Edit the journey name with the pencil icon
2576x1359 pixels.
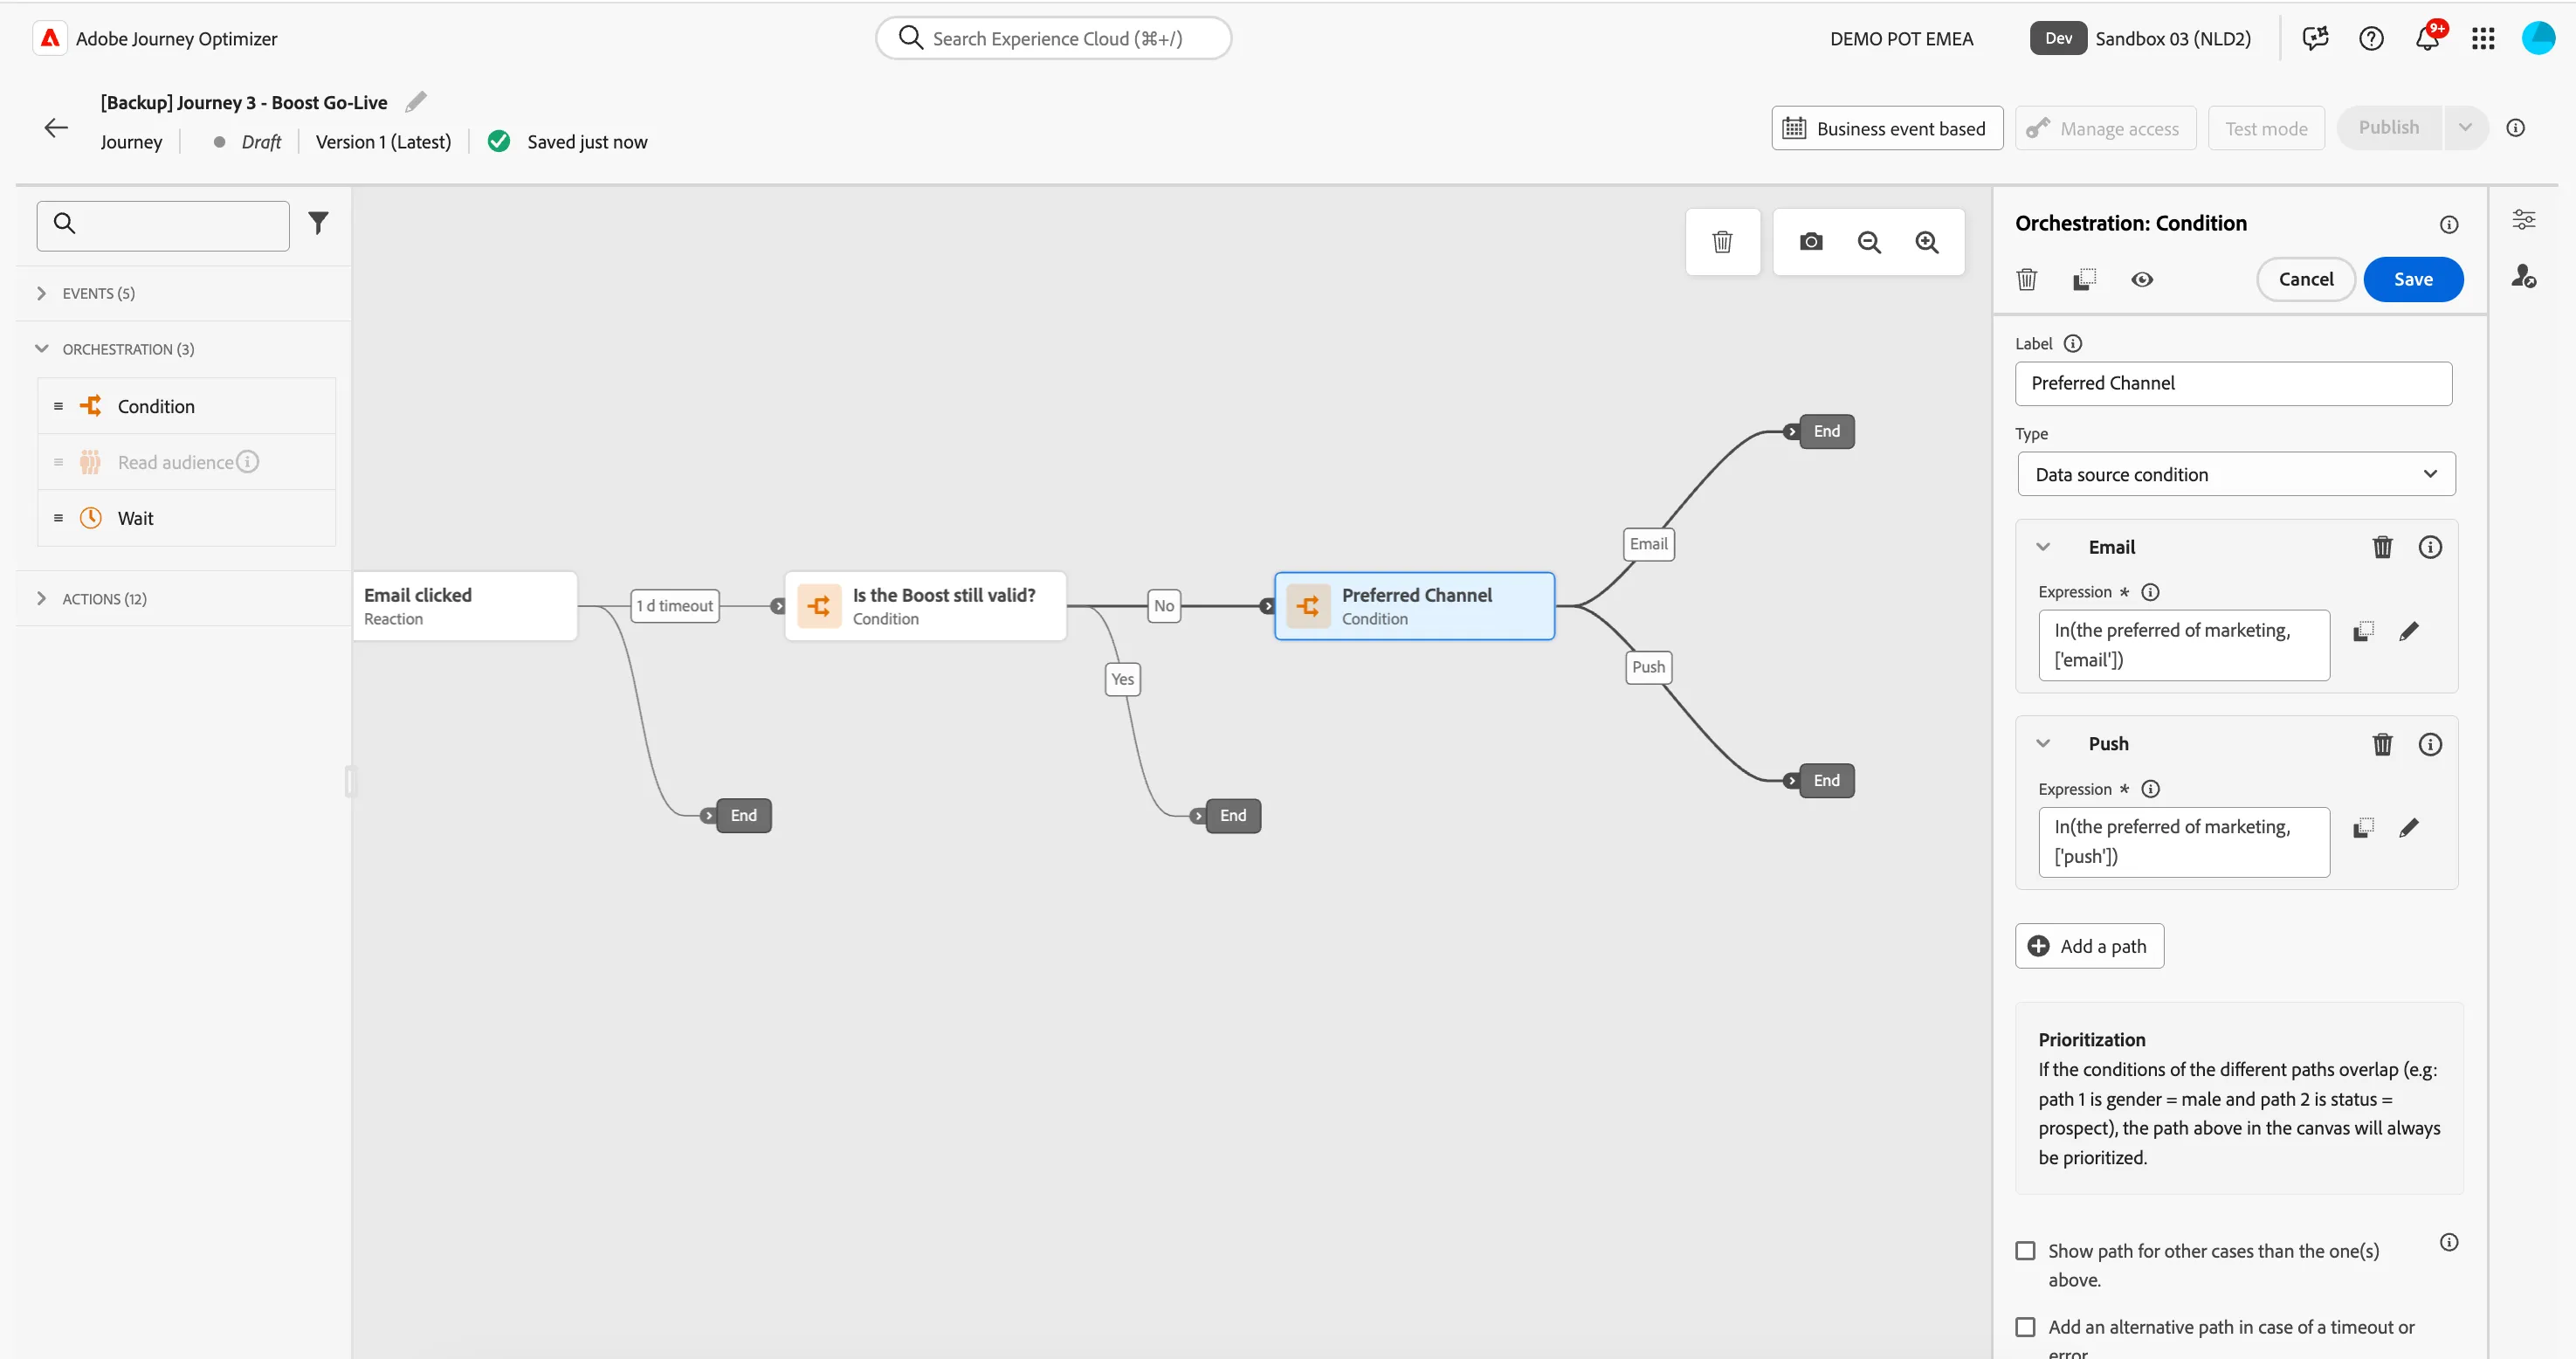[416, 102]
